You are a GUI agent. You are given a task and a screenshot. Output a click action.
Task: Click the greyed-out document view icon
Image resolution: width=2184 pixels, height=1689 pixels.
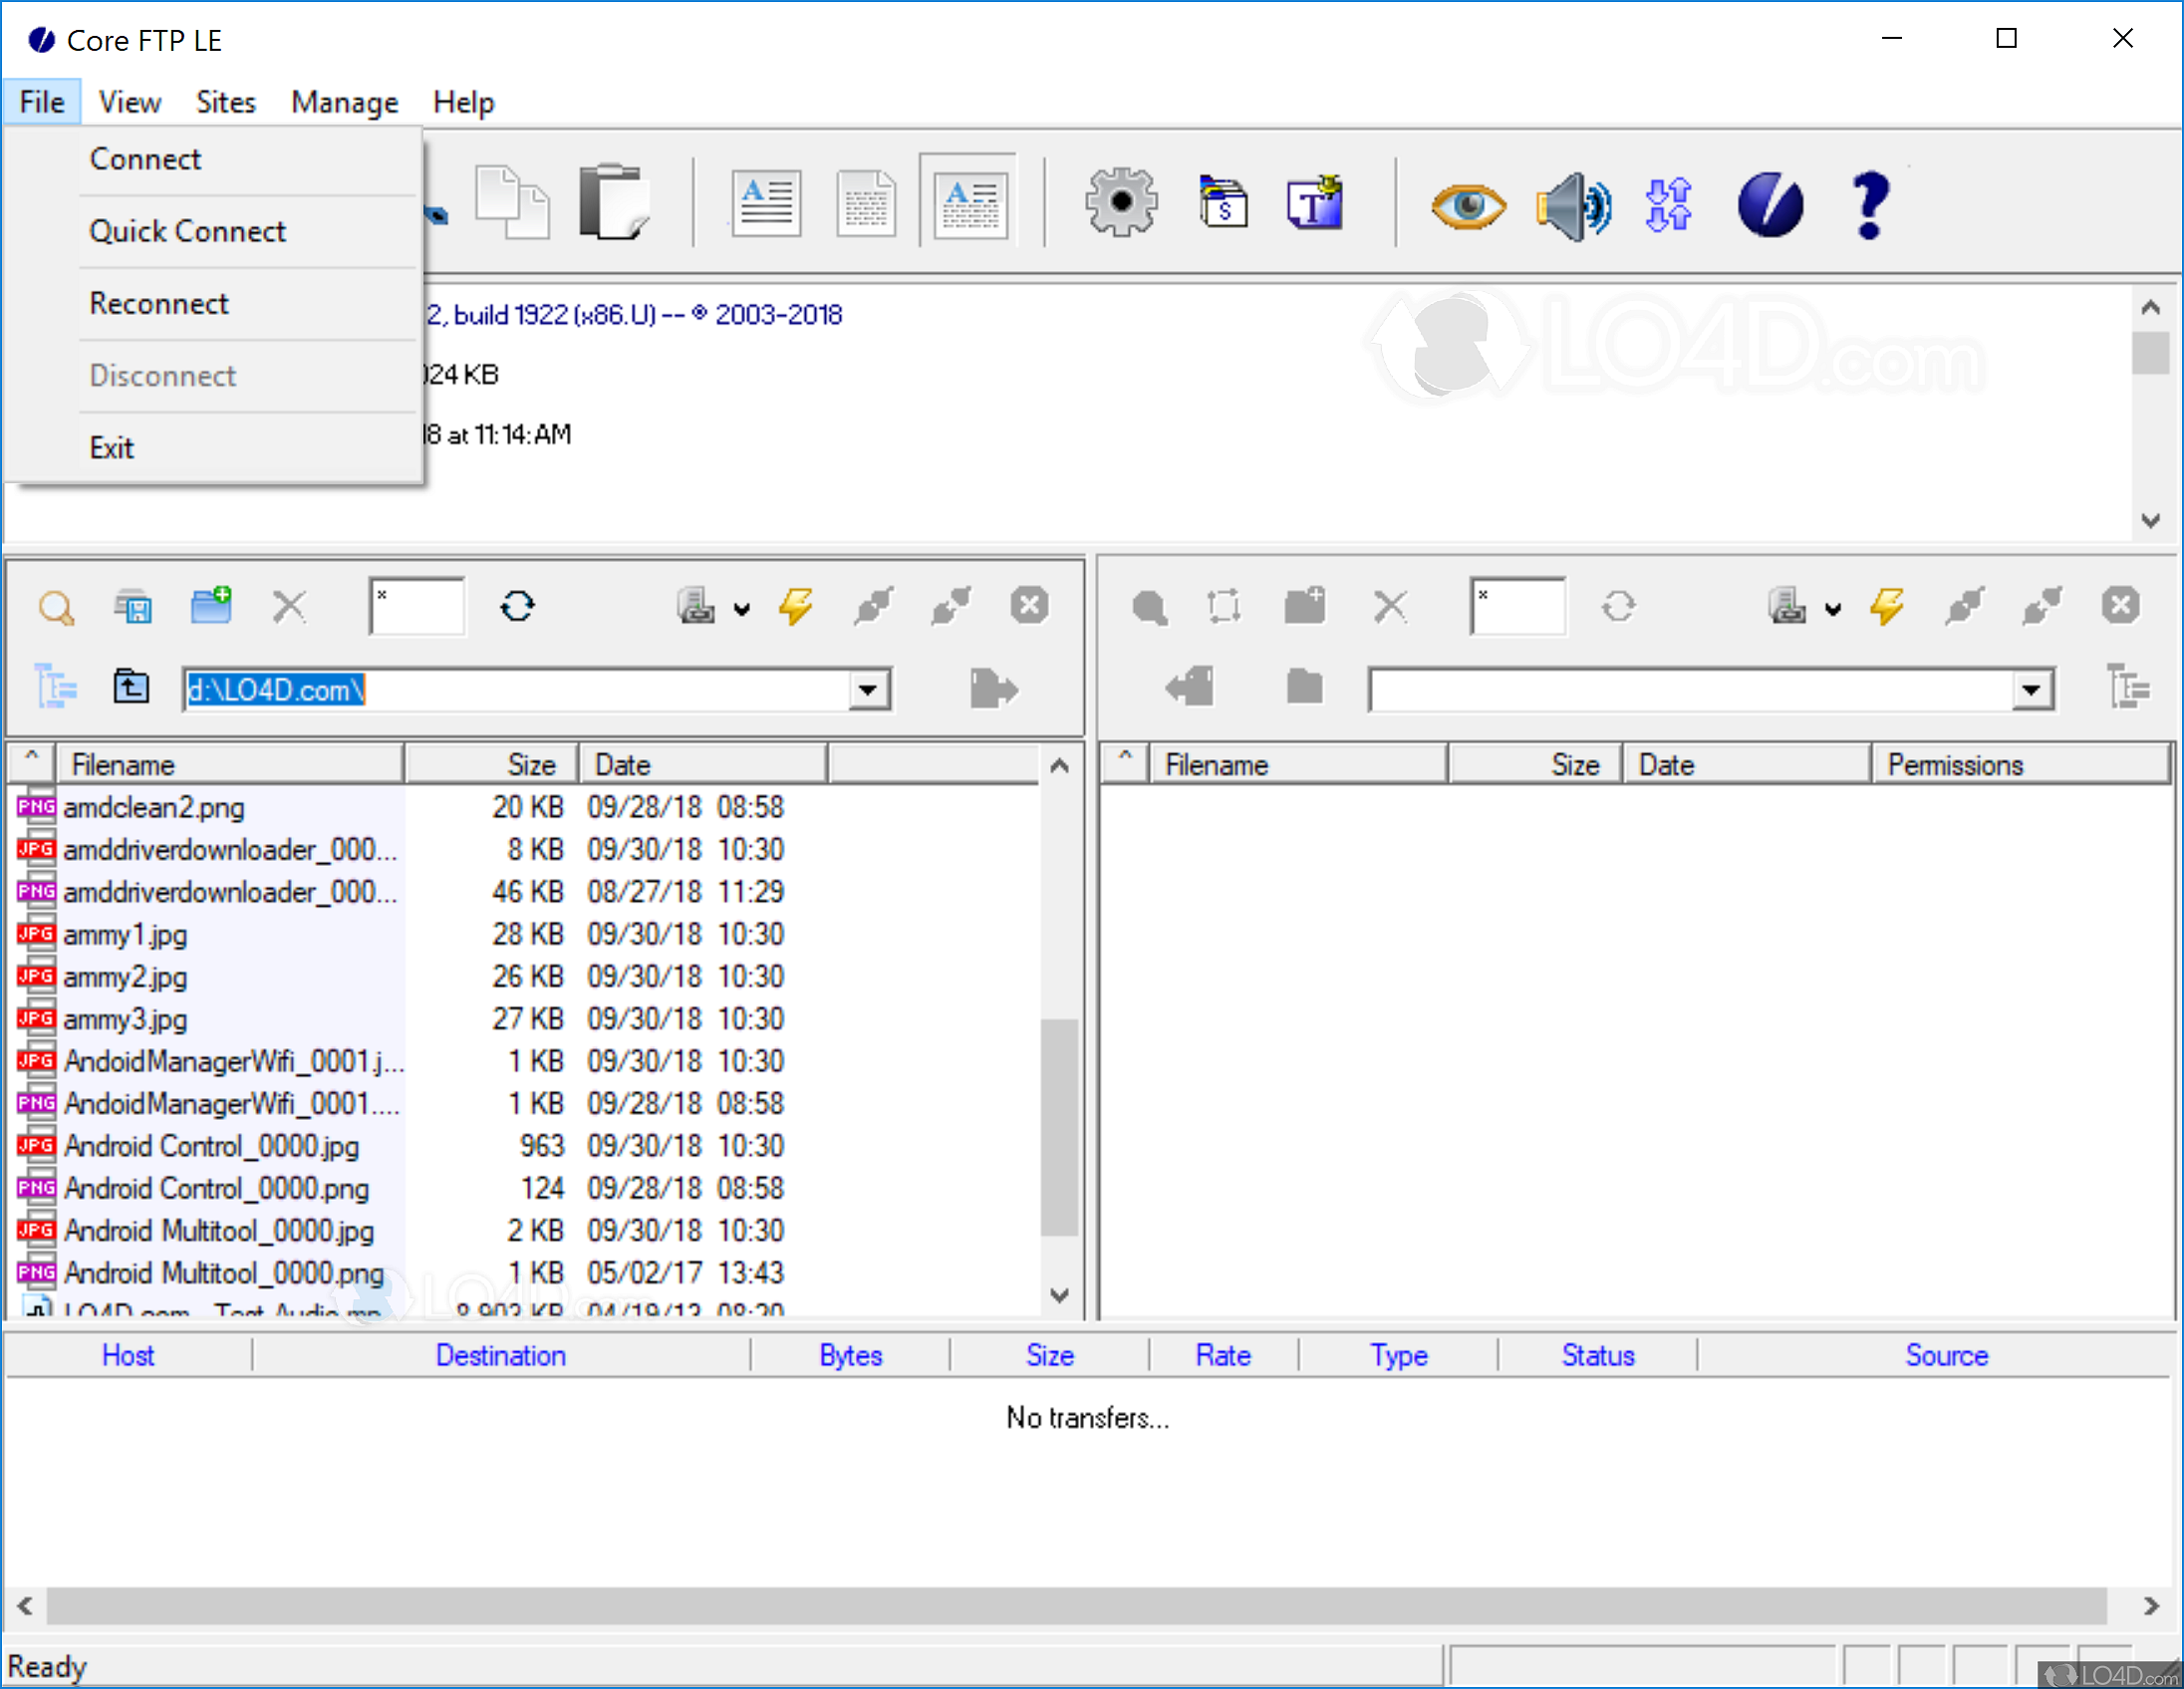(x=866, y=204)
